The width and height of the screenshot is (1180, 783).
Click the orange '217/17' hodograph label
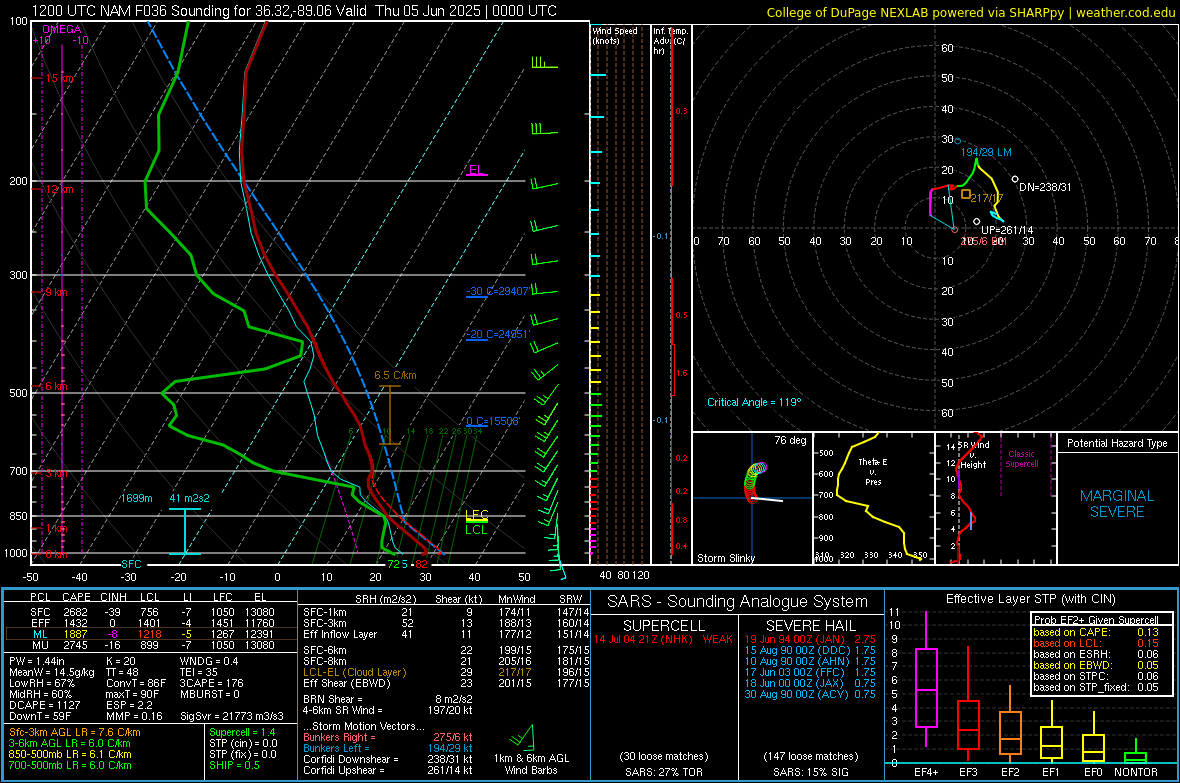pos(987,198)
